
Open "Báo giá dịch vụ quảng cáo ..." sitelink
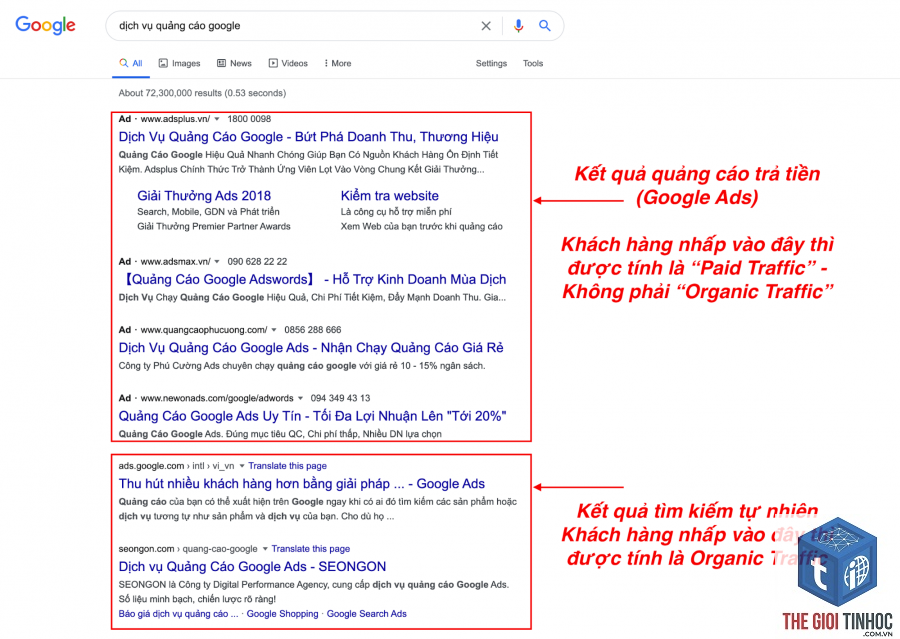coord(178,614)
